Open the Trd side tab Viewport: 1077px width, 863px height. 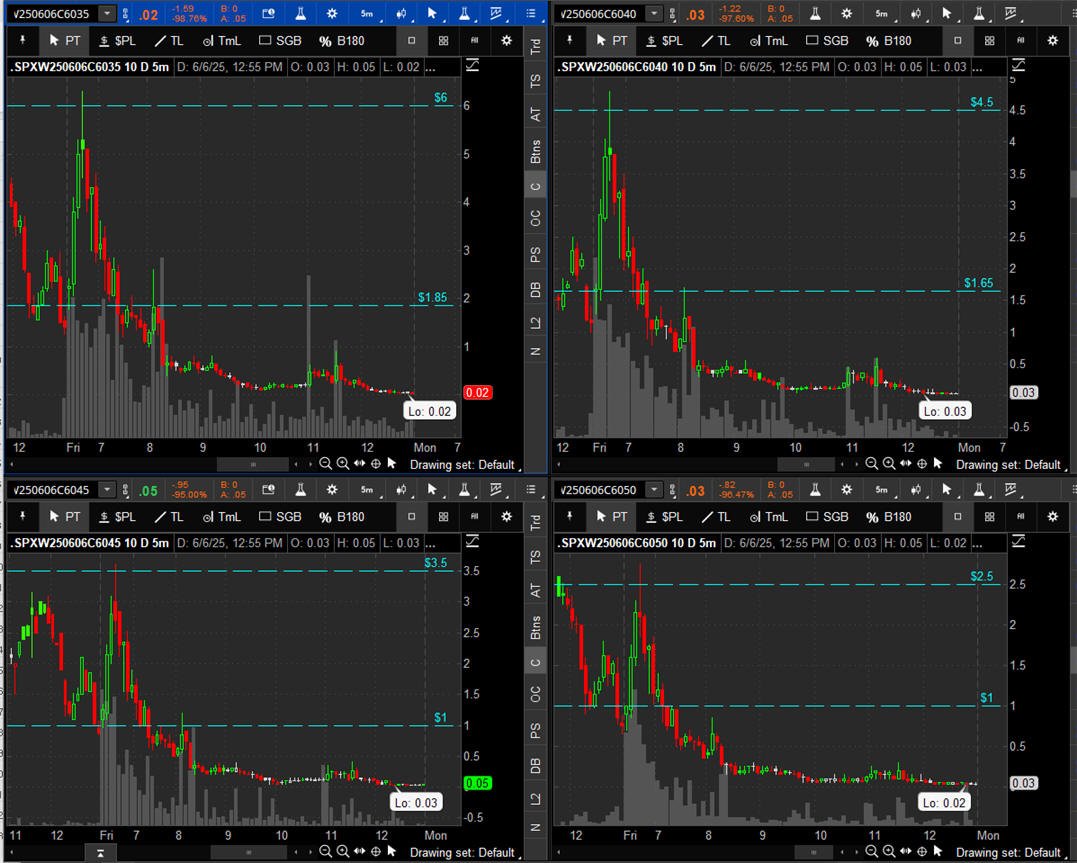[536, 47]
